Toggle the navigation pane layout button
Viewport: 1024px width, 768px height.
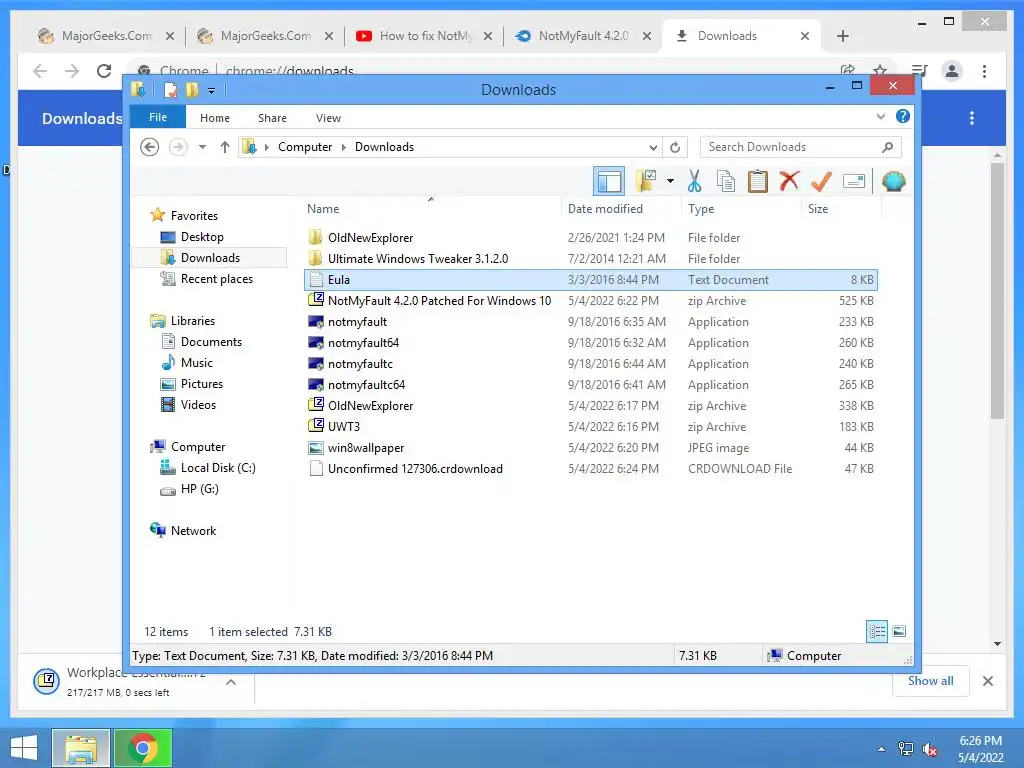(x=609, y=181)
